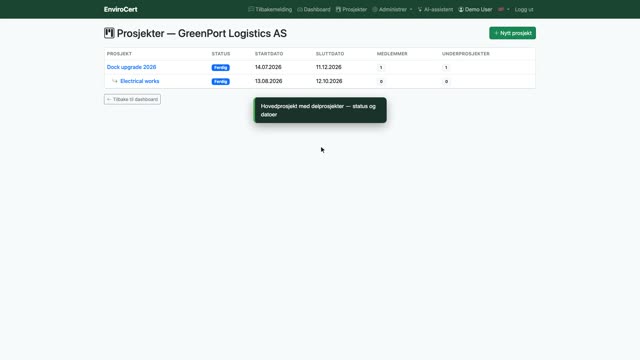Open the language flag dropdown
The width and height of the screenshot is (640, 360).
(503, 9)
